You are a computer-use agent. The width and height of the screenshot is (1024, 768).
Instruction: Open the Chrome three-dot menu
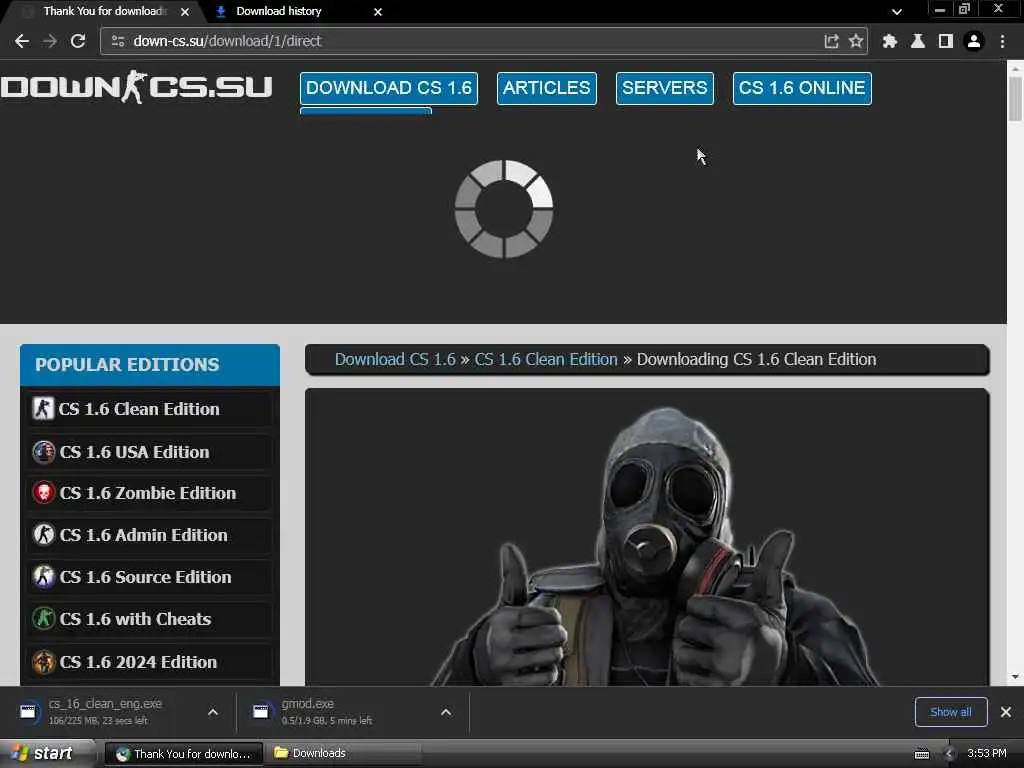tap(1002, 41)
